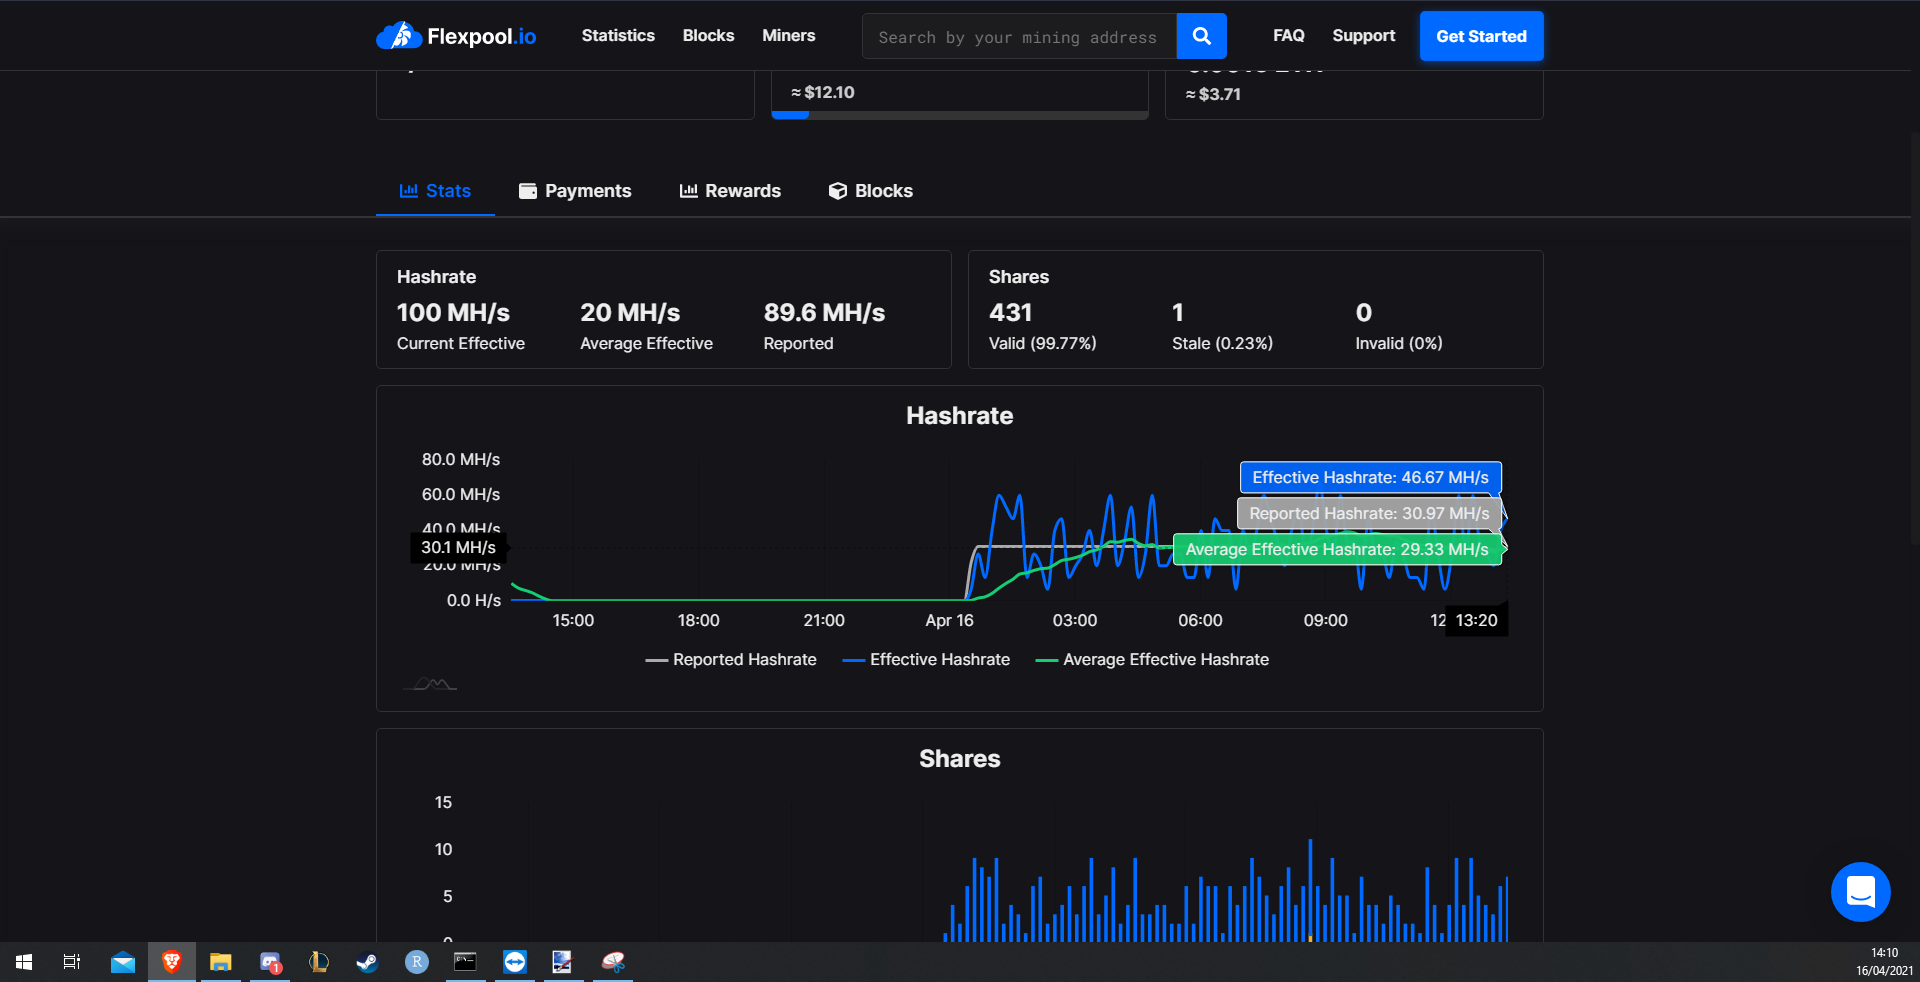Click the small hashrate sparkline icon under chart
This screenshot has height=982, width=1920.
pos(430,684)
